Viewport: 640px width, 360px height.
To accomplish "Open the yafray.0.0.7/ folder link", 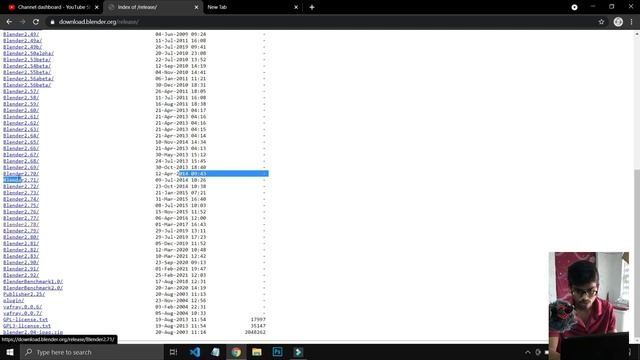I will [22, 313].
